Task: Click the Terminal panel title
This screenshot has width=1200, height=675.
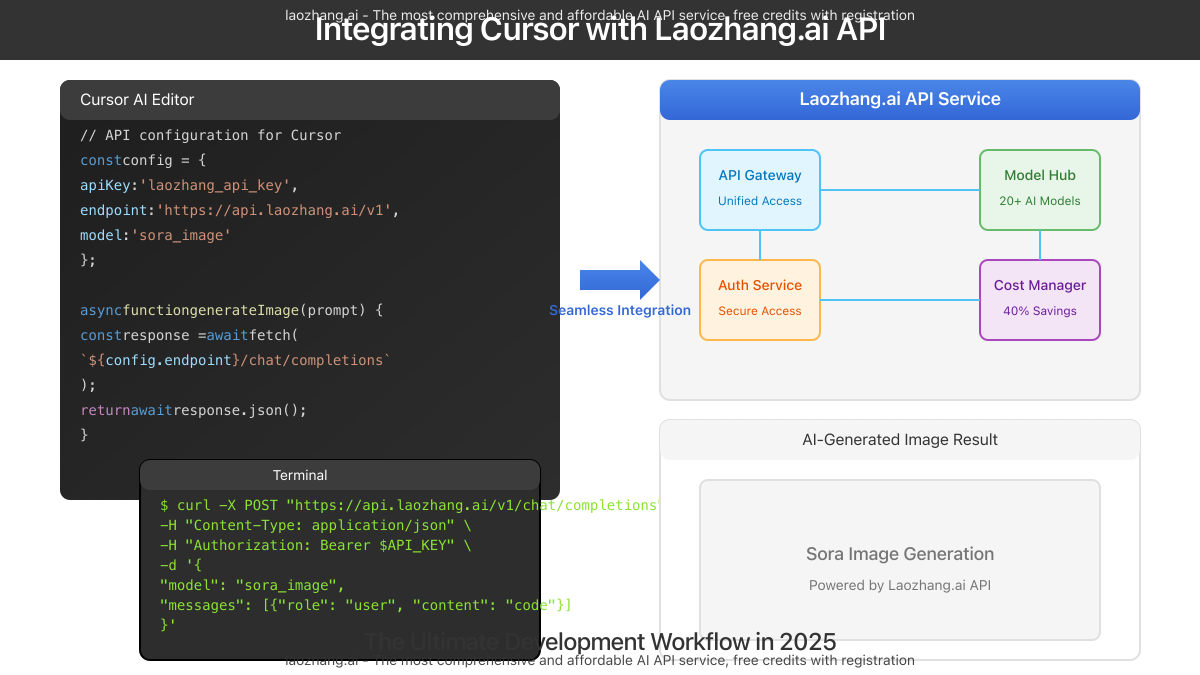Action: pos(300,475)
